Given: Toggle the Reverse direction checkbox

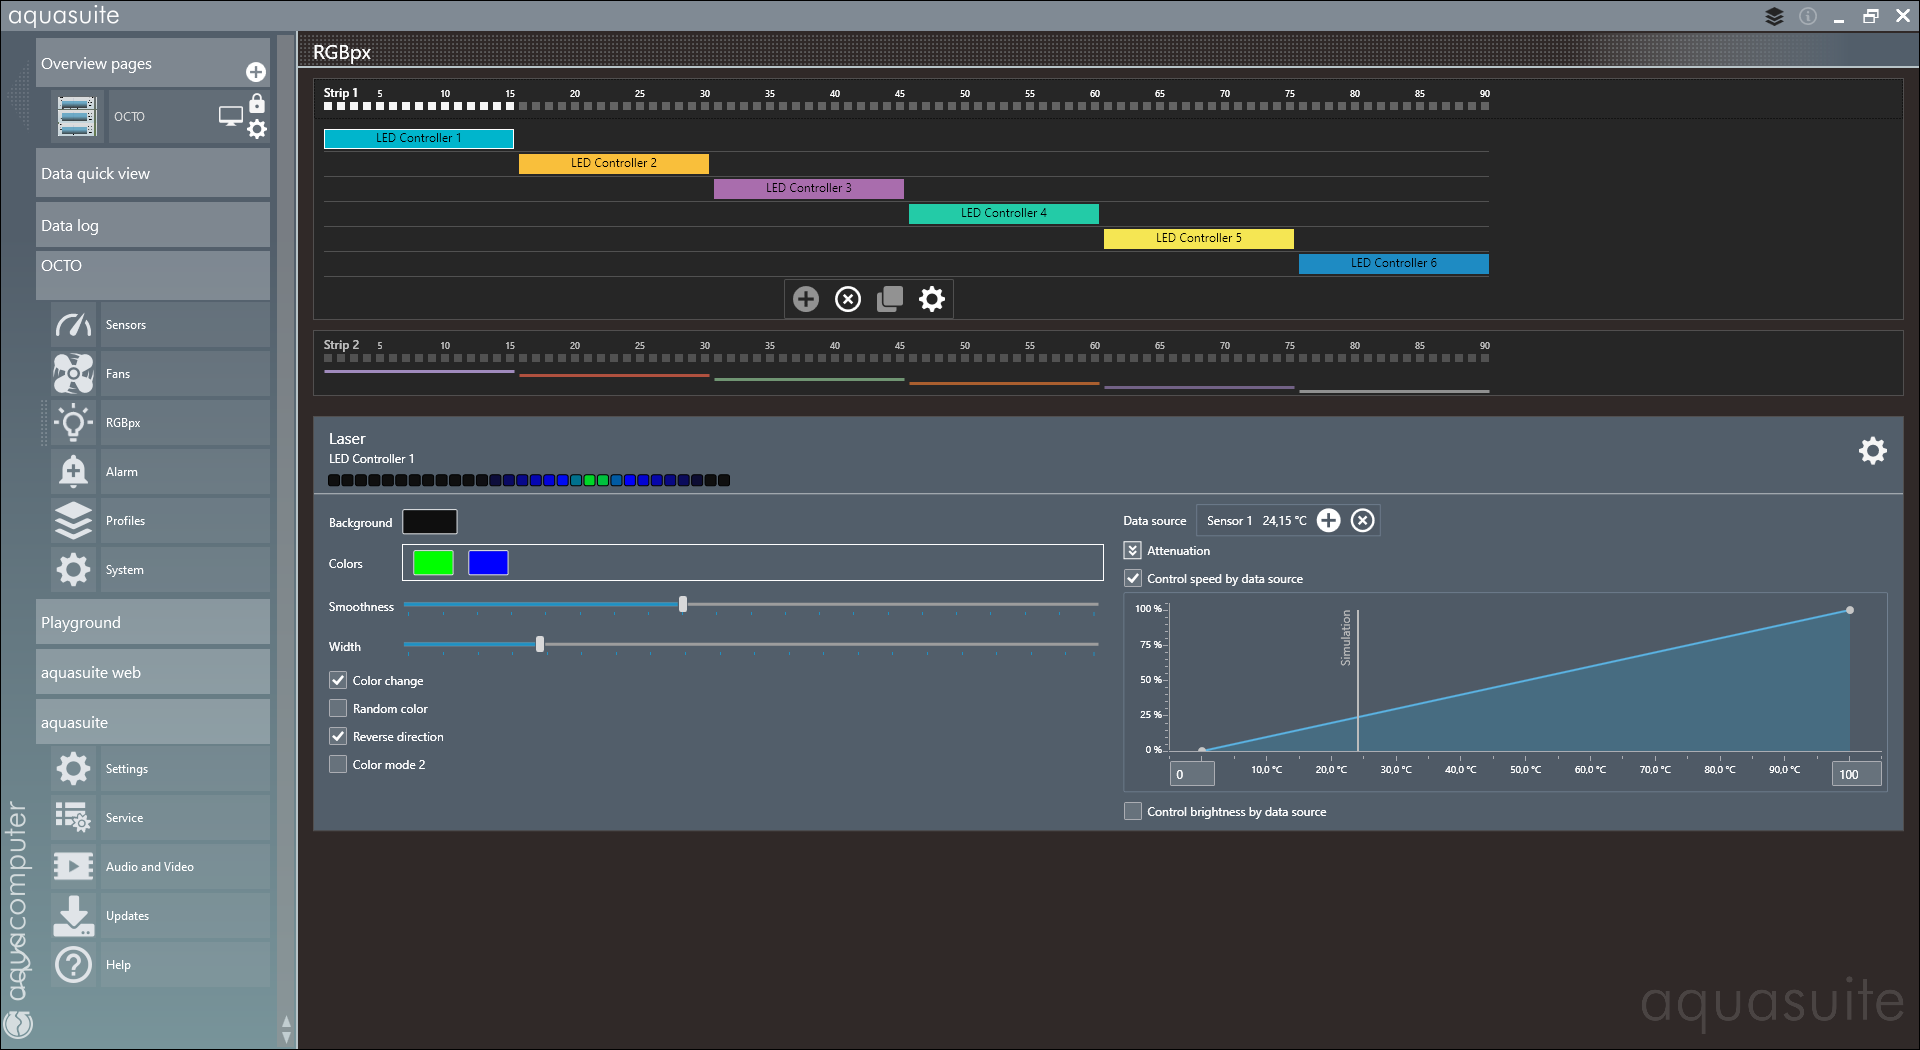Looking at the screenshot, I should coord(338,737).
